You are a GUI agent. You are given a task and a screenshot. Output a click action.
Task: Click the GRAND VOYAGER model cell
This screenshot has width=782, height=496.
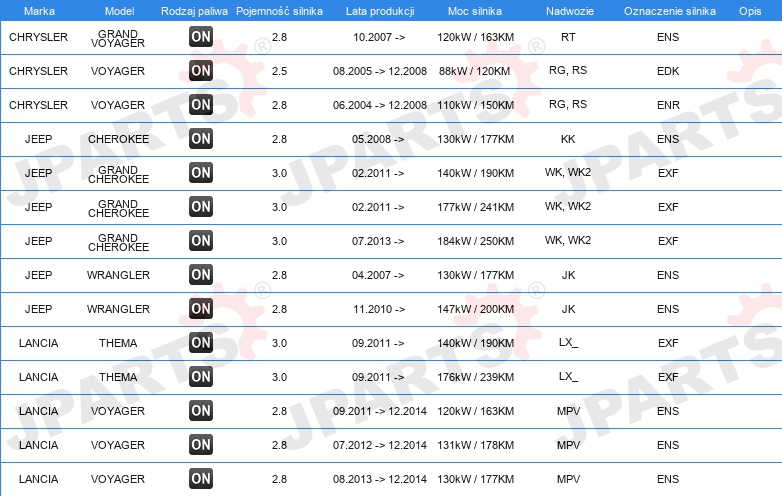point(118,38)
